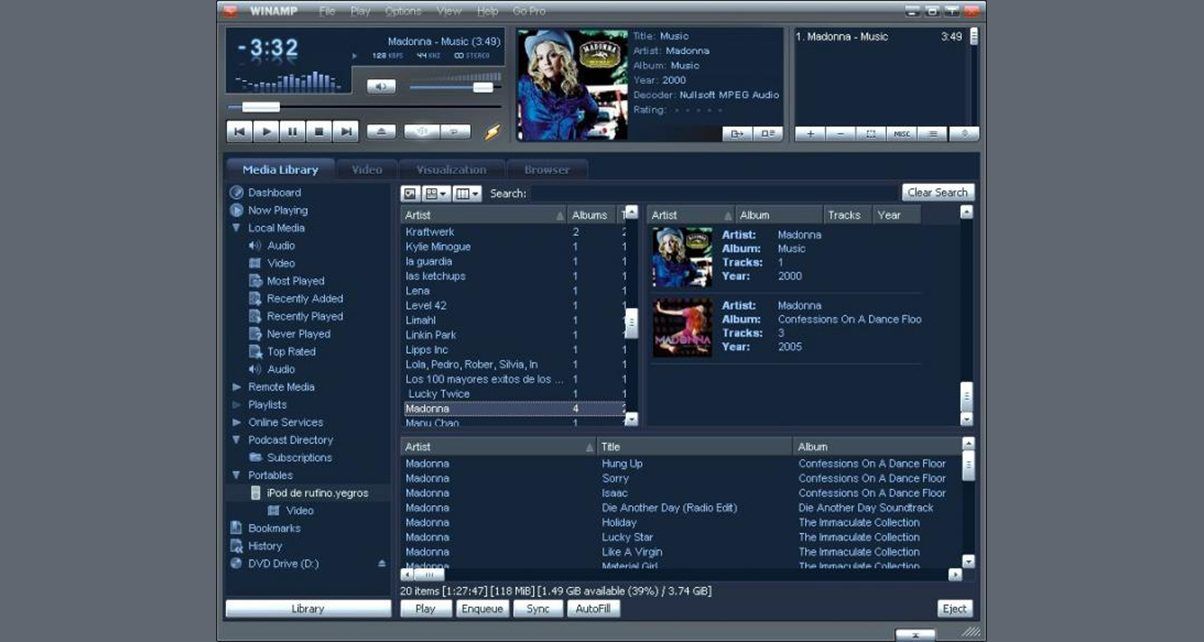This screenshot has height=642, width=1204.
Task: Open the View menu
Action: [450, 11]
